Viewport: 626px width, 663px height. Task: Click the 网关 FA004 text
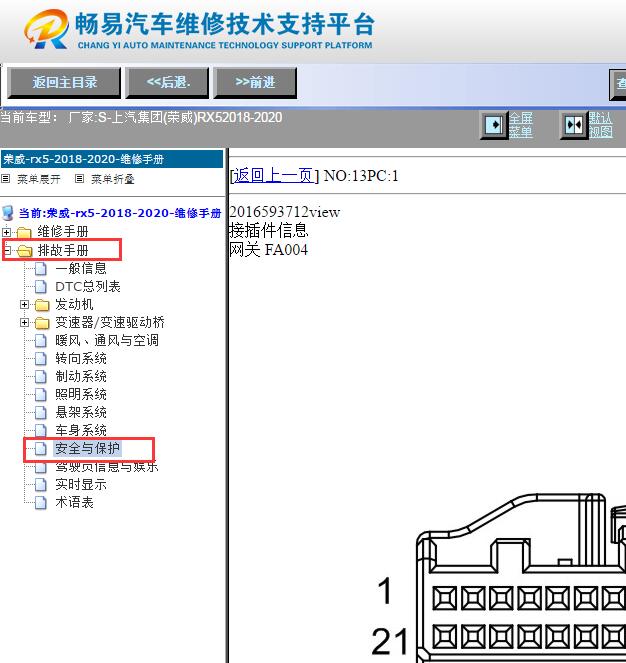coord(269,250)
